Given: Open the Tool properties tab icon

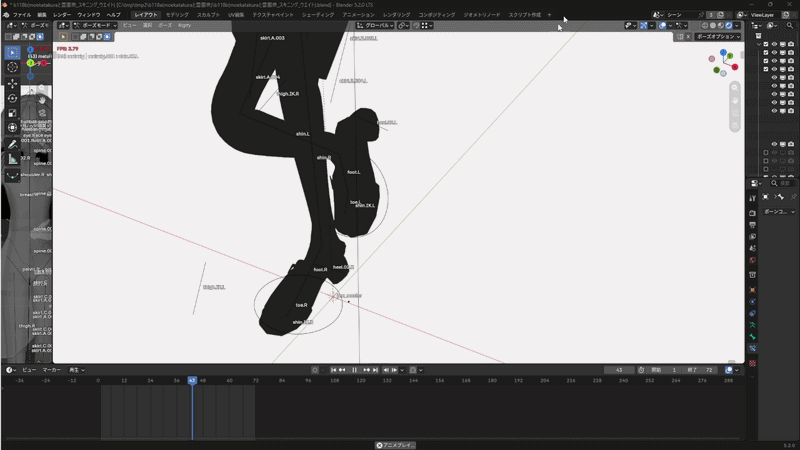Looking at the screenshot, I should pos(753,198).
